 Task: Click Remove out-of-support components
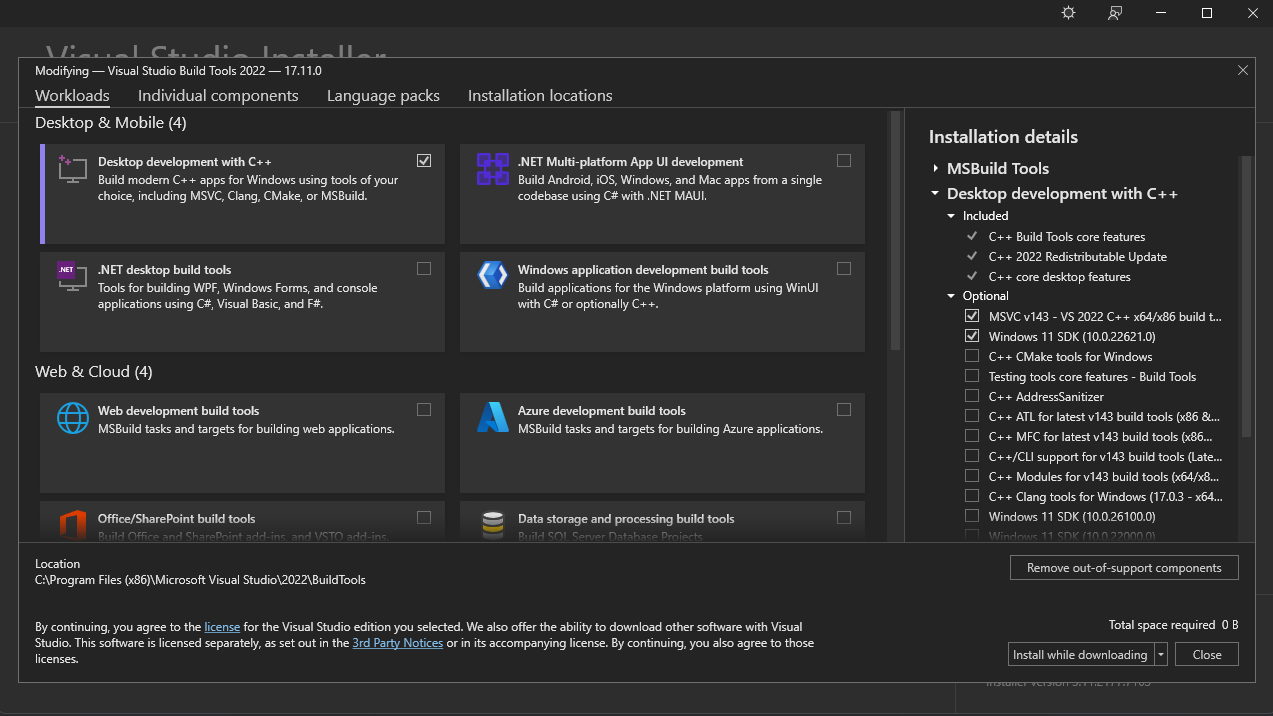(1124, 567)
